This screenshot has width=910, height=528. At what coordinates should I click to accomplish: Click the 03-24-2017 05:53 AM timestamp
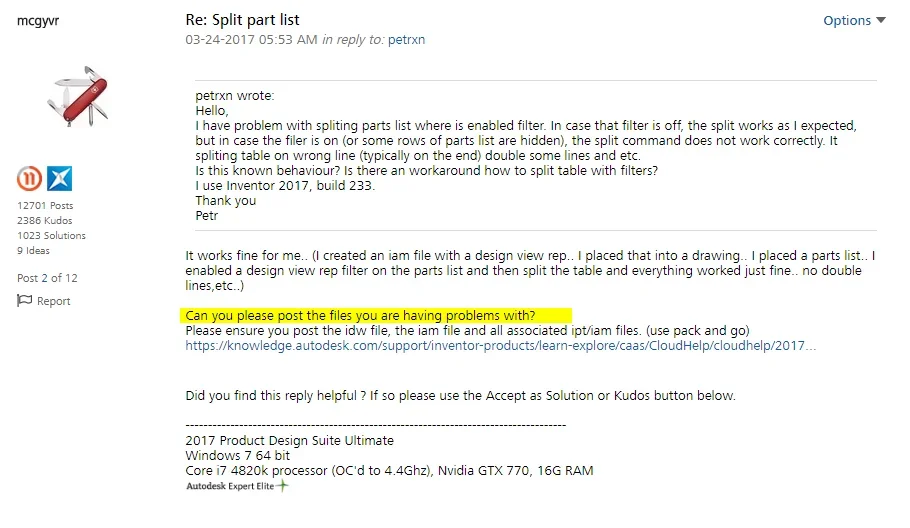(x=251, y=39)
